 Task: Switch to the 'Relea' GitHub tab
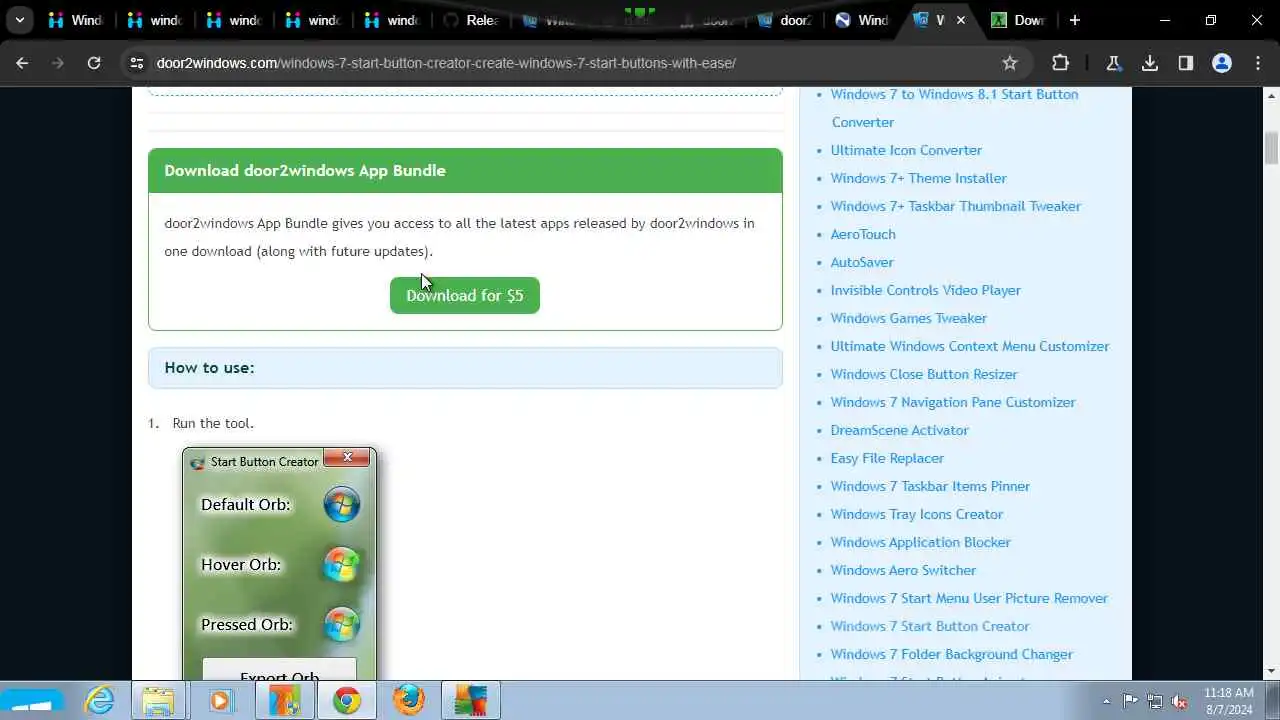coord(470,20)
